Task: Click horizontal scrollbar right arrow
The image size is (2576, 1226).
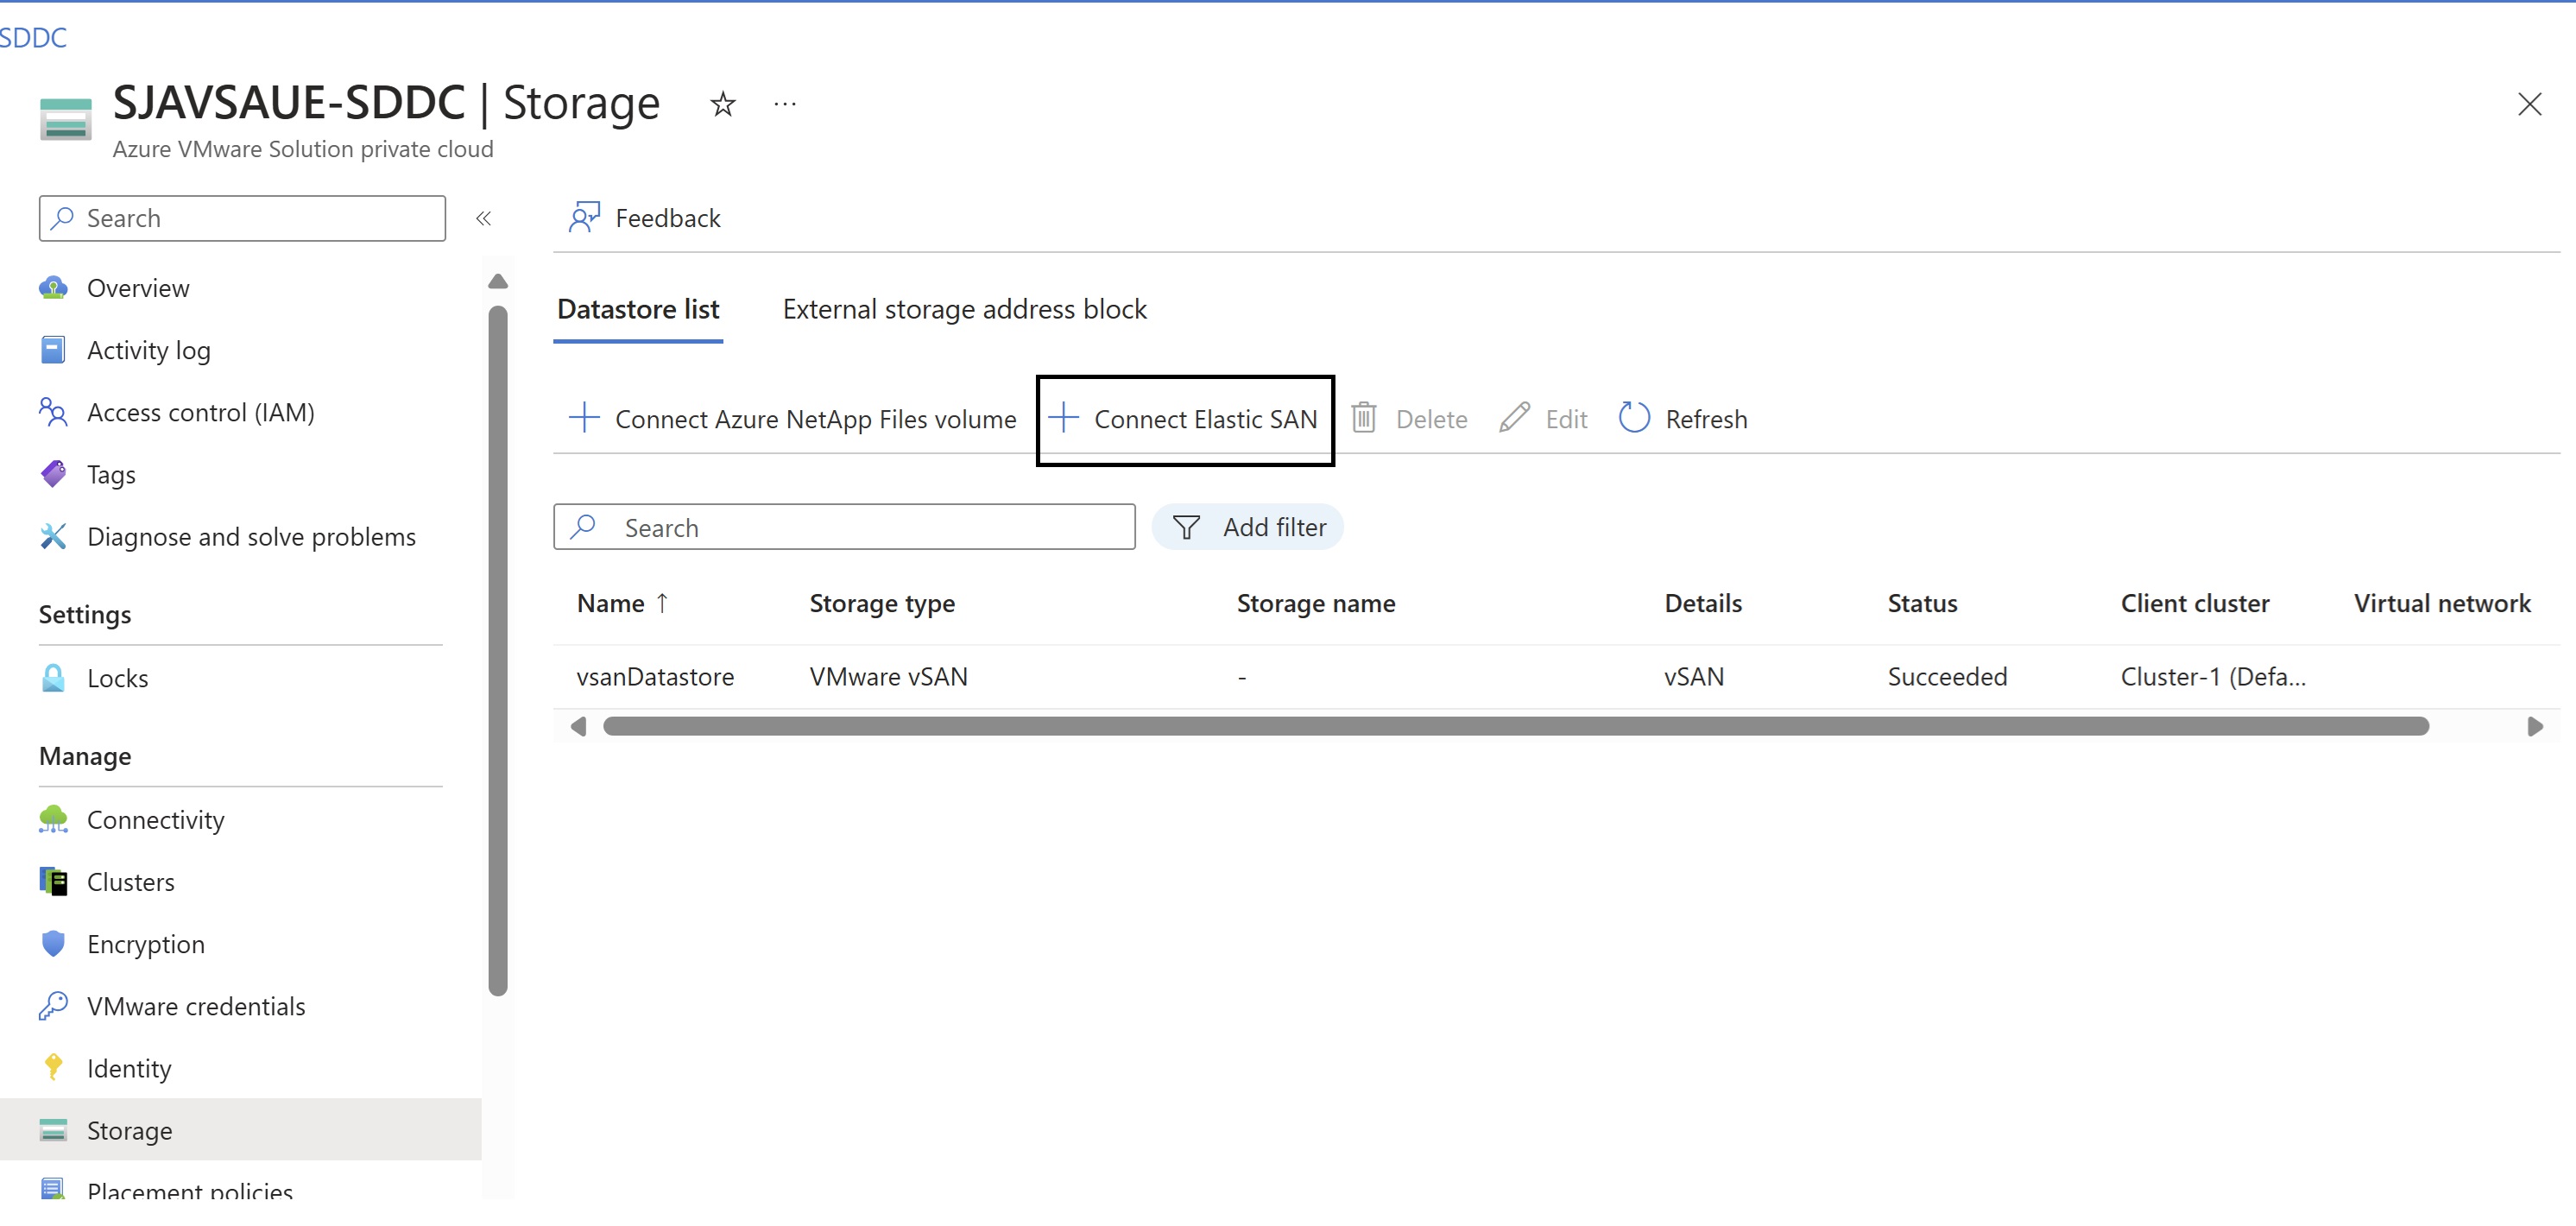Action: point(2534,726)
